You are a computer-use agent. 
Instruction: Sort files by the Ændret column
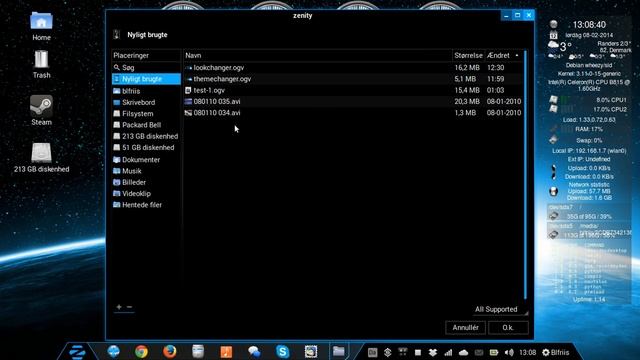[503, 56]
